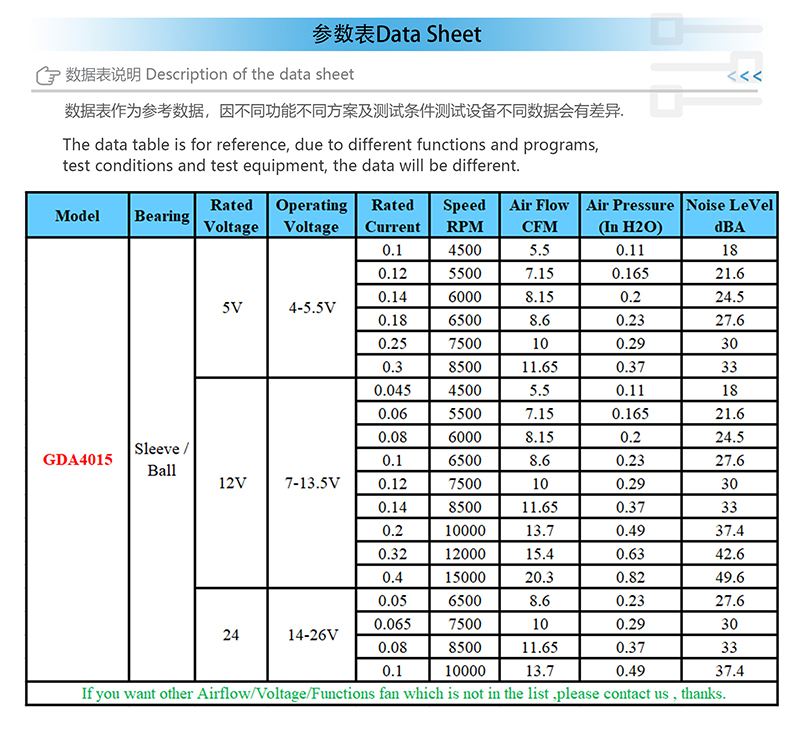Click the green 'If you want other Airflow/Voltage/Functions' note

coord(403,694)
